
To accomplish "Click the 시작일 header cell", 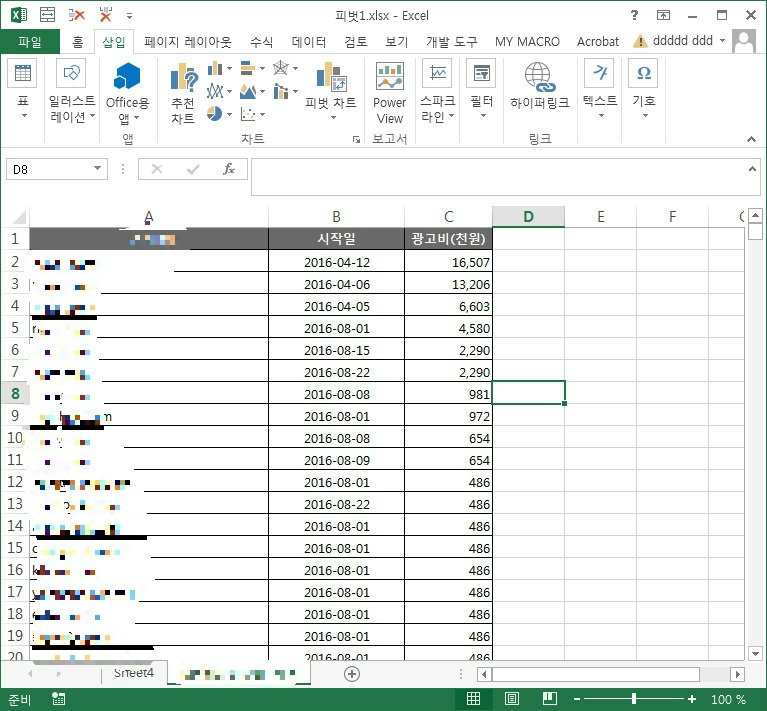I will click(337, 239).
